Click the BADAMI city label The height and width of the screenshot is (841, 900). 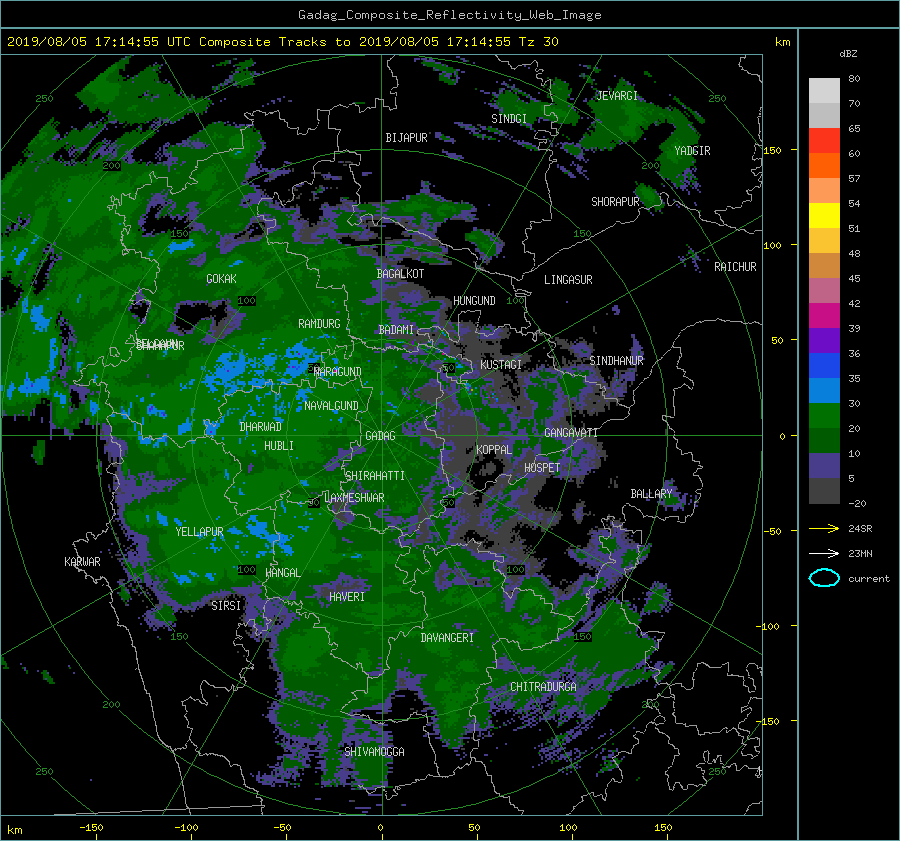pos(396,330)
